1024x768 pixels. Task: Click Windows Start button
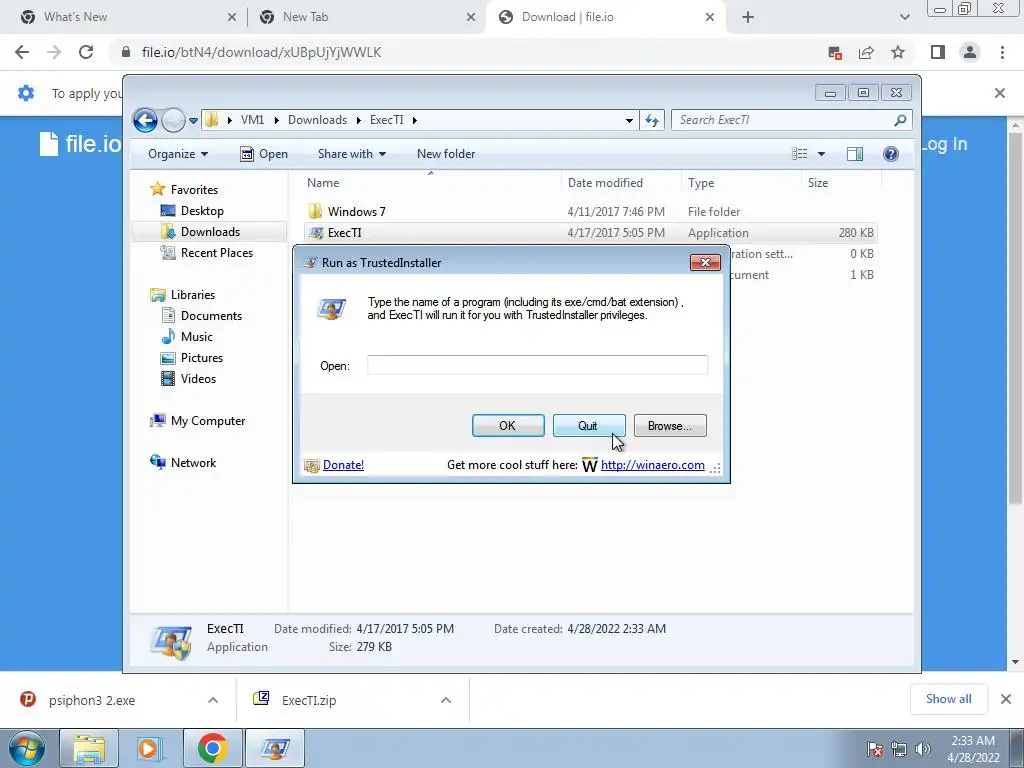pos(26,748)
